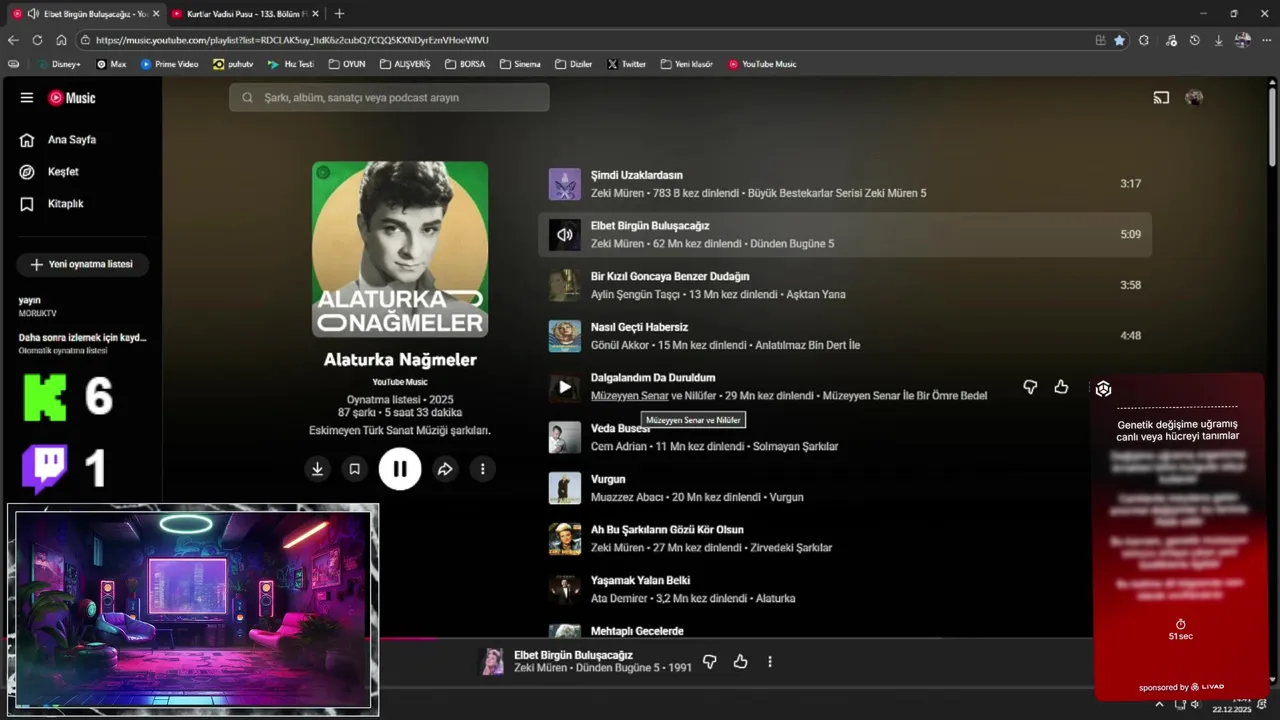Image resolution: width=1280 pixels, height=720 pixels.
Task: Dislike Dalgalandım Da Duruldum in the list
Action: [x=1030, y=387]
